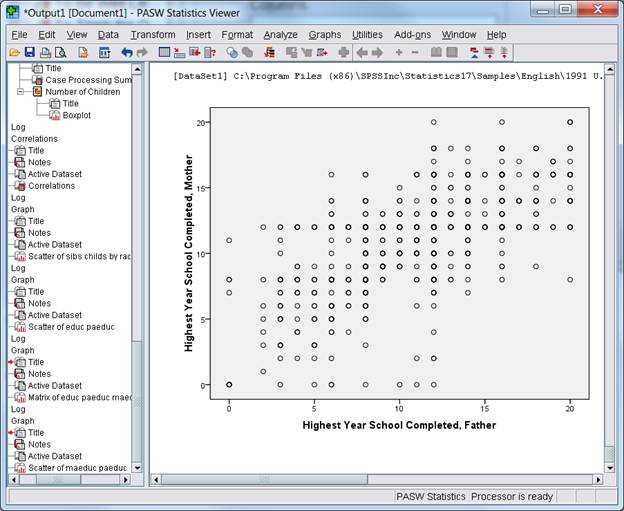Viewport: 624px width, 511px height.
Task: Click content pane scroll-up arrow
Action: [610, 70]
